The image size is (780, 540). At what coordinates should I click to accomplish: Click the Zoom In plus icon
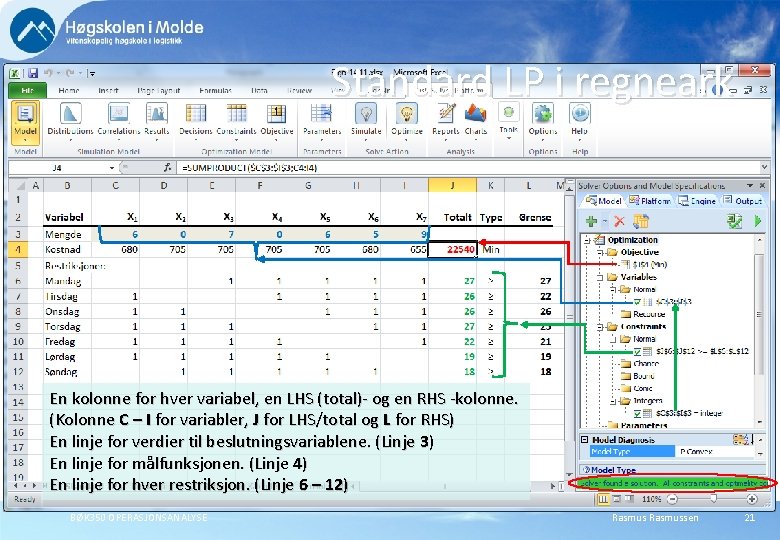[751, 499]
